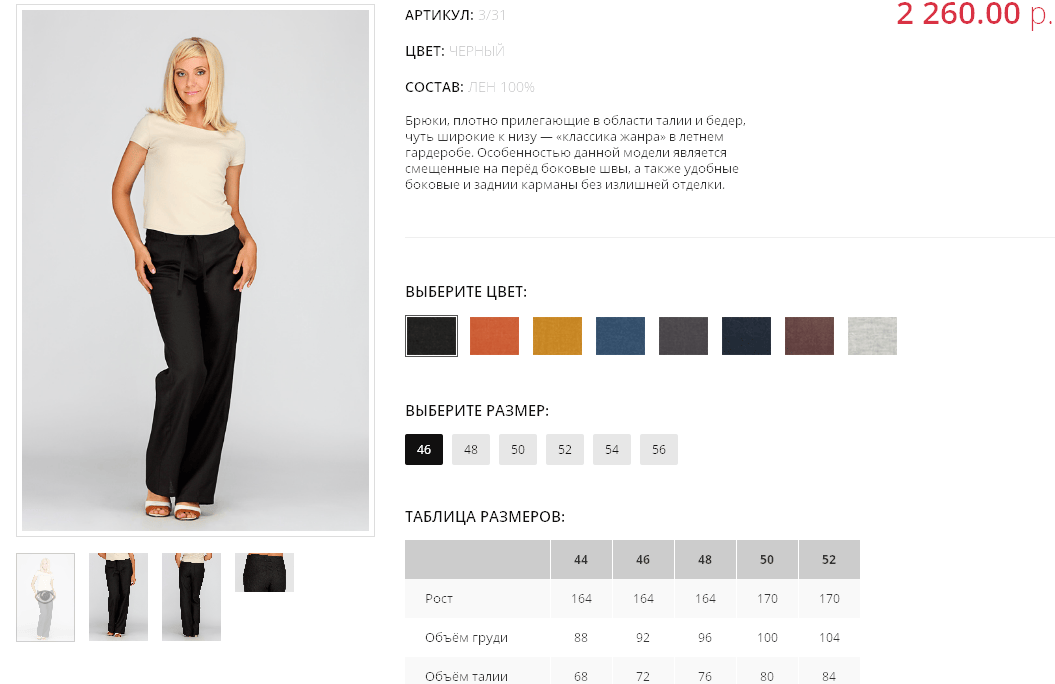The image size is (1055, 684).
Task: Select the black color swatch
Action: (x=431, y=336)
